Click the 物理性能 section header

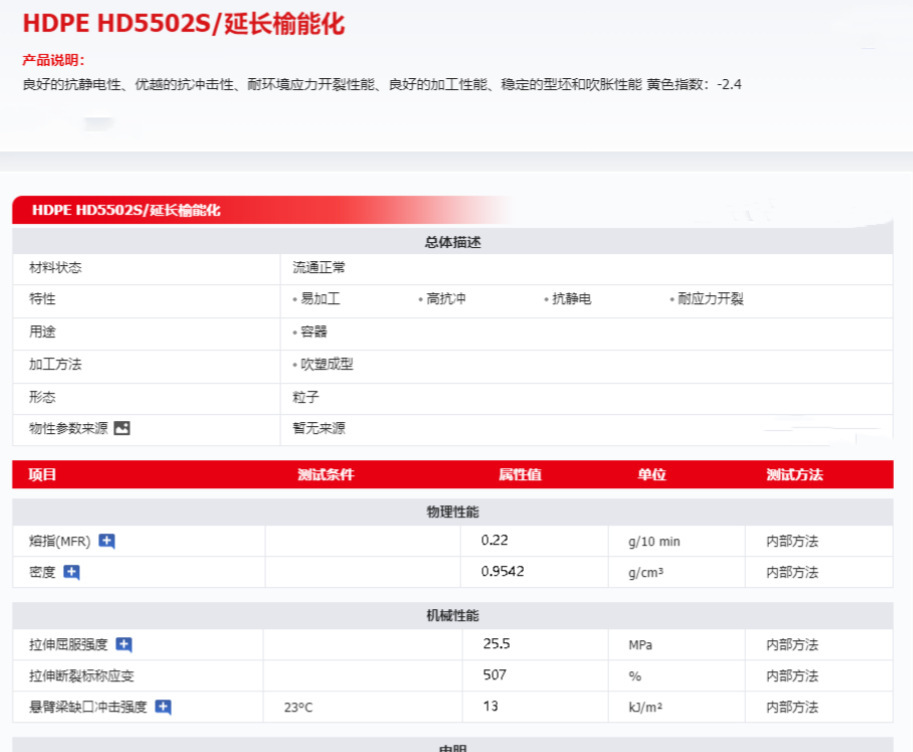pyautogui.click(x=452, y=512)
